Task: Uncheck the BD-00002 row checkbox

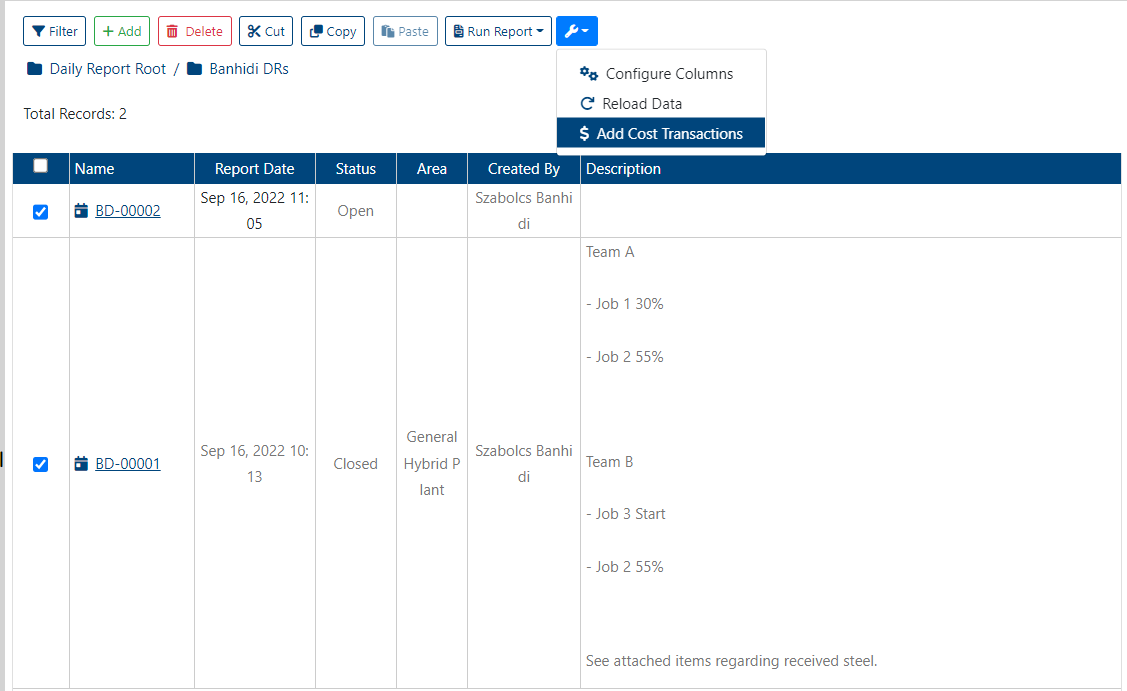Action: 41,211
